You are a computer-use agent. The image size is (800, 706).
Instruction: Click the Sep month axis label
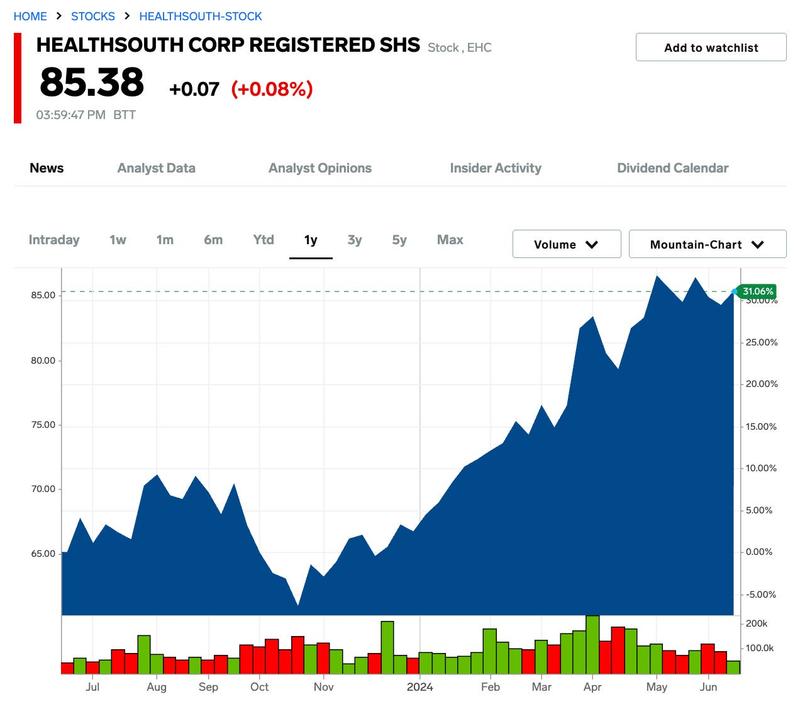click(x=208, y=687)
